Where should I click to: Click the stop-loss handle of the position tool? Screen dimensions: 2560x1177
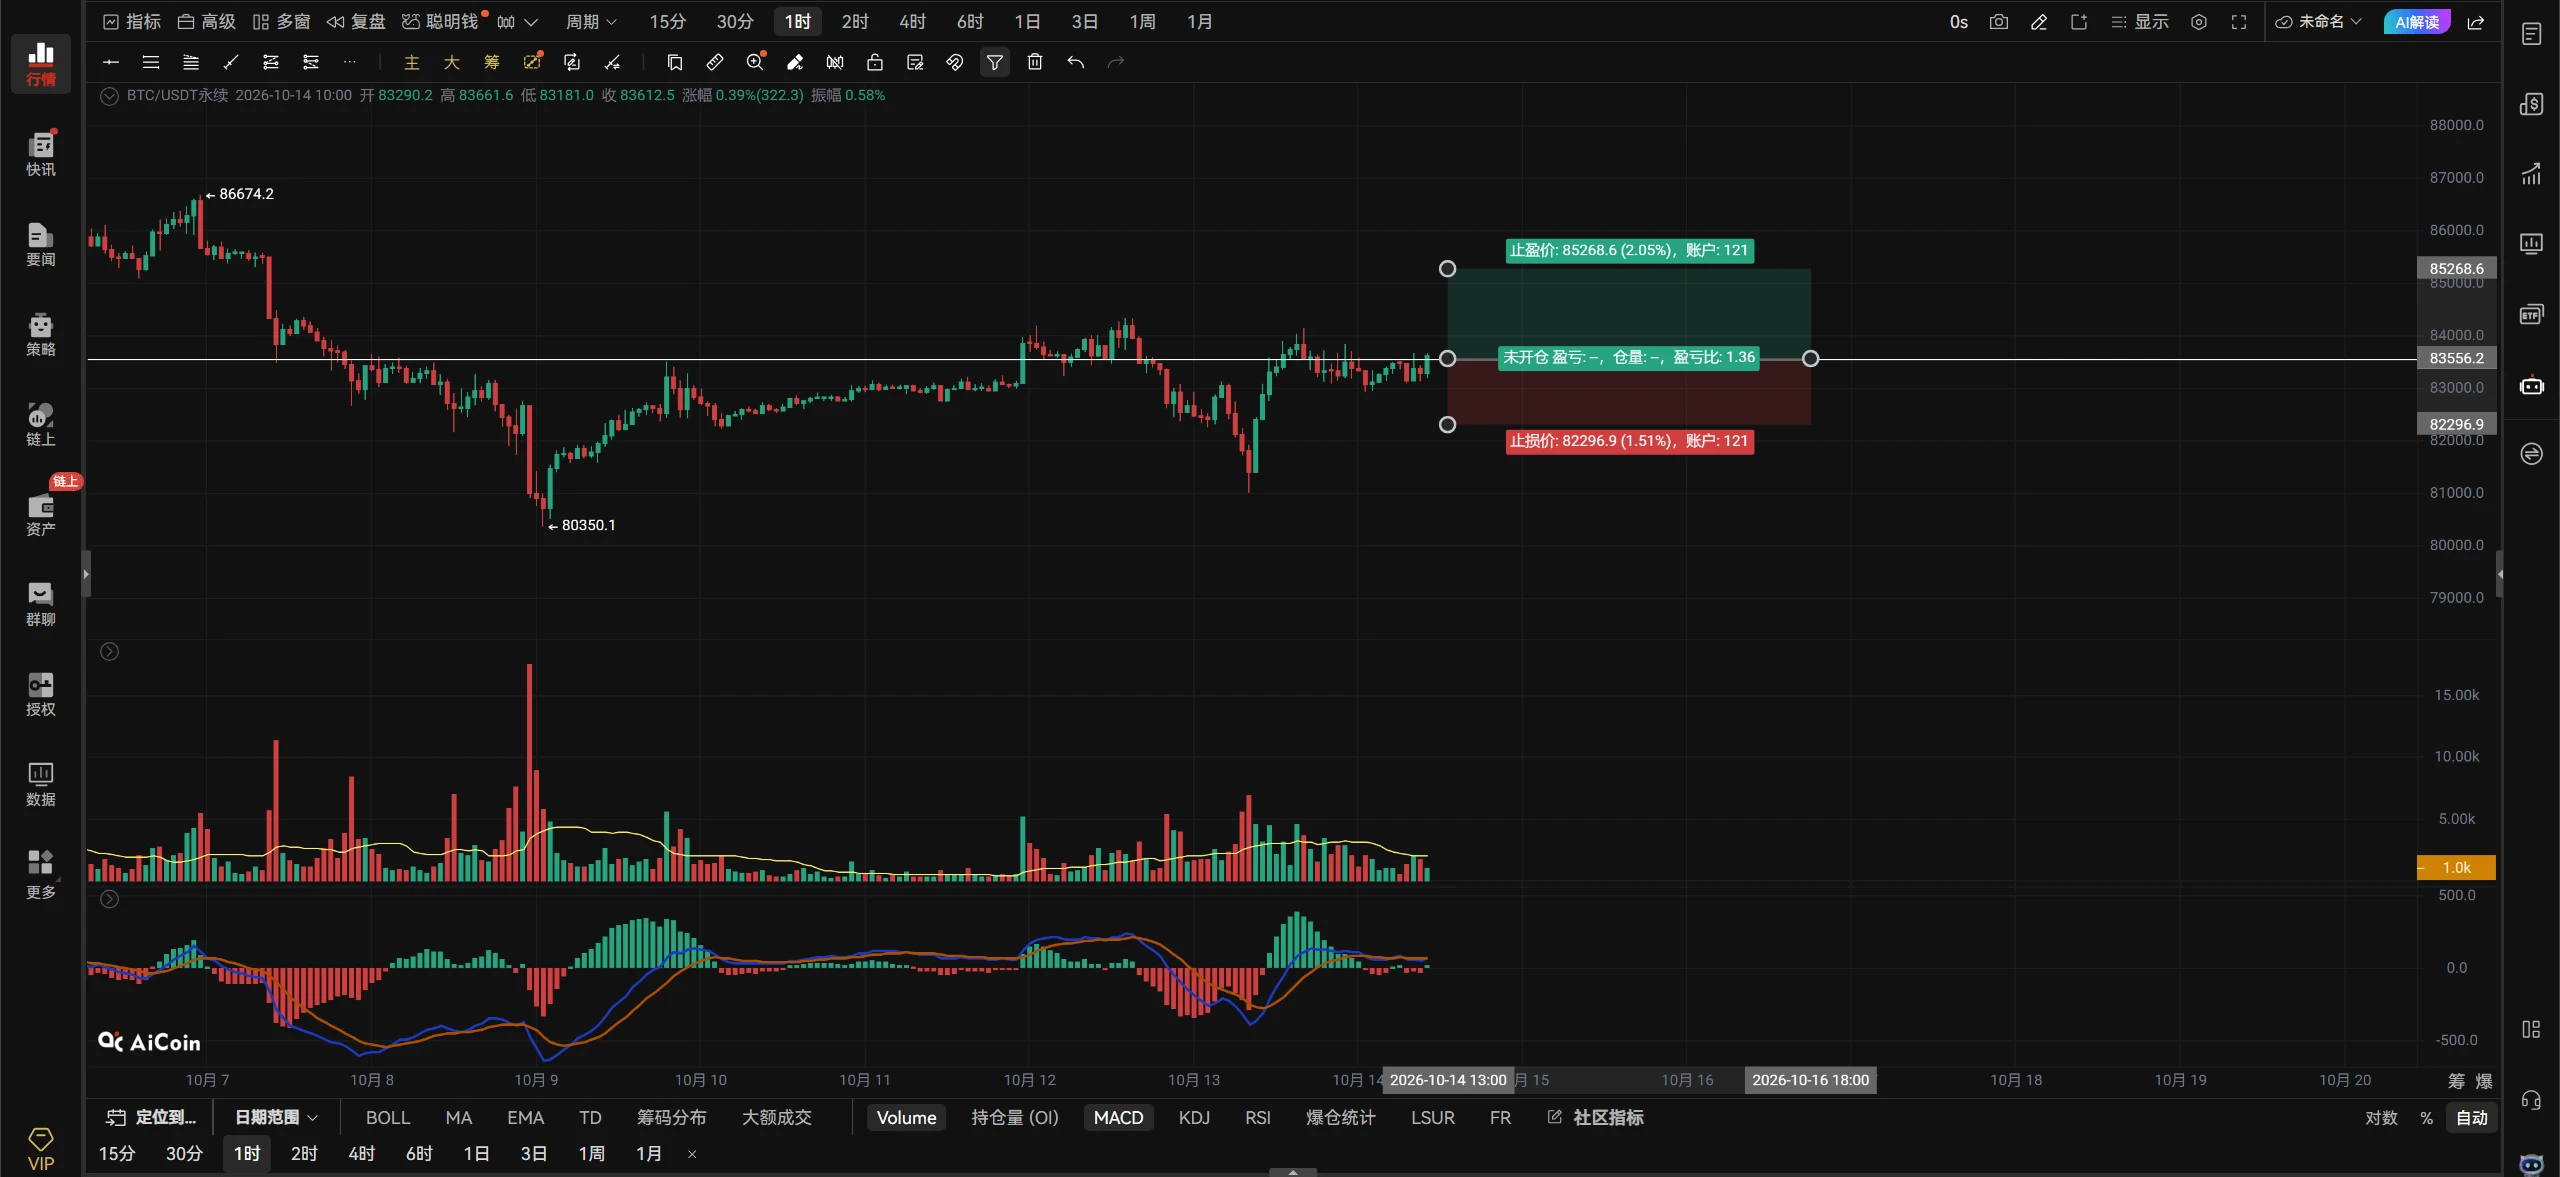click(x=1447, y=425)
